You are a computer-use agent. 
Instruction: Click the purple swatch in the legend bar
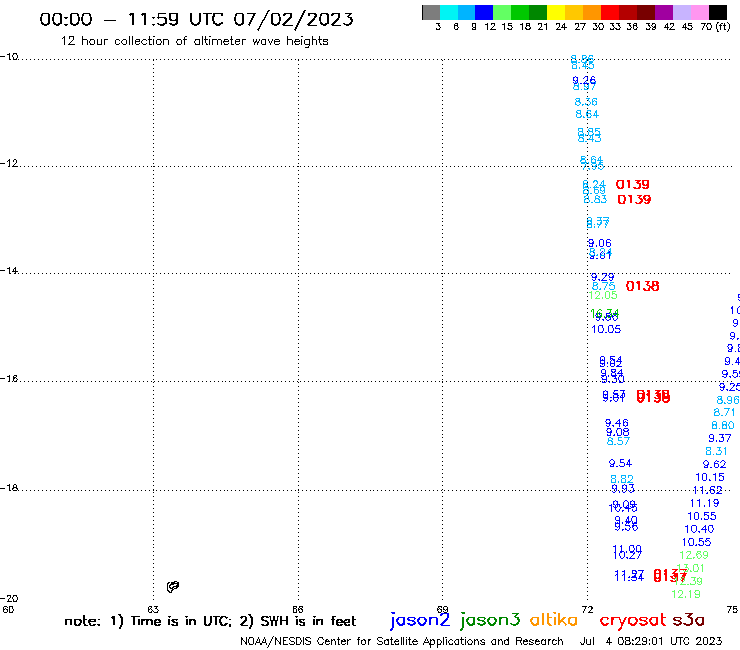tap(664, 12)
